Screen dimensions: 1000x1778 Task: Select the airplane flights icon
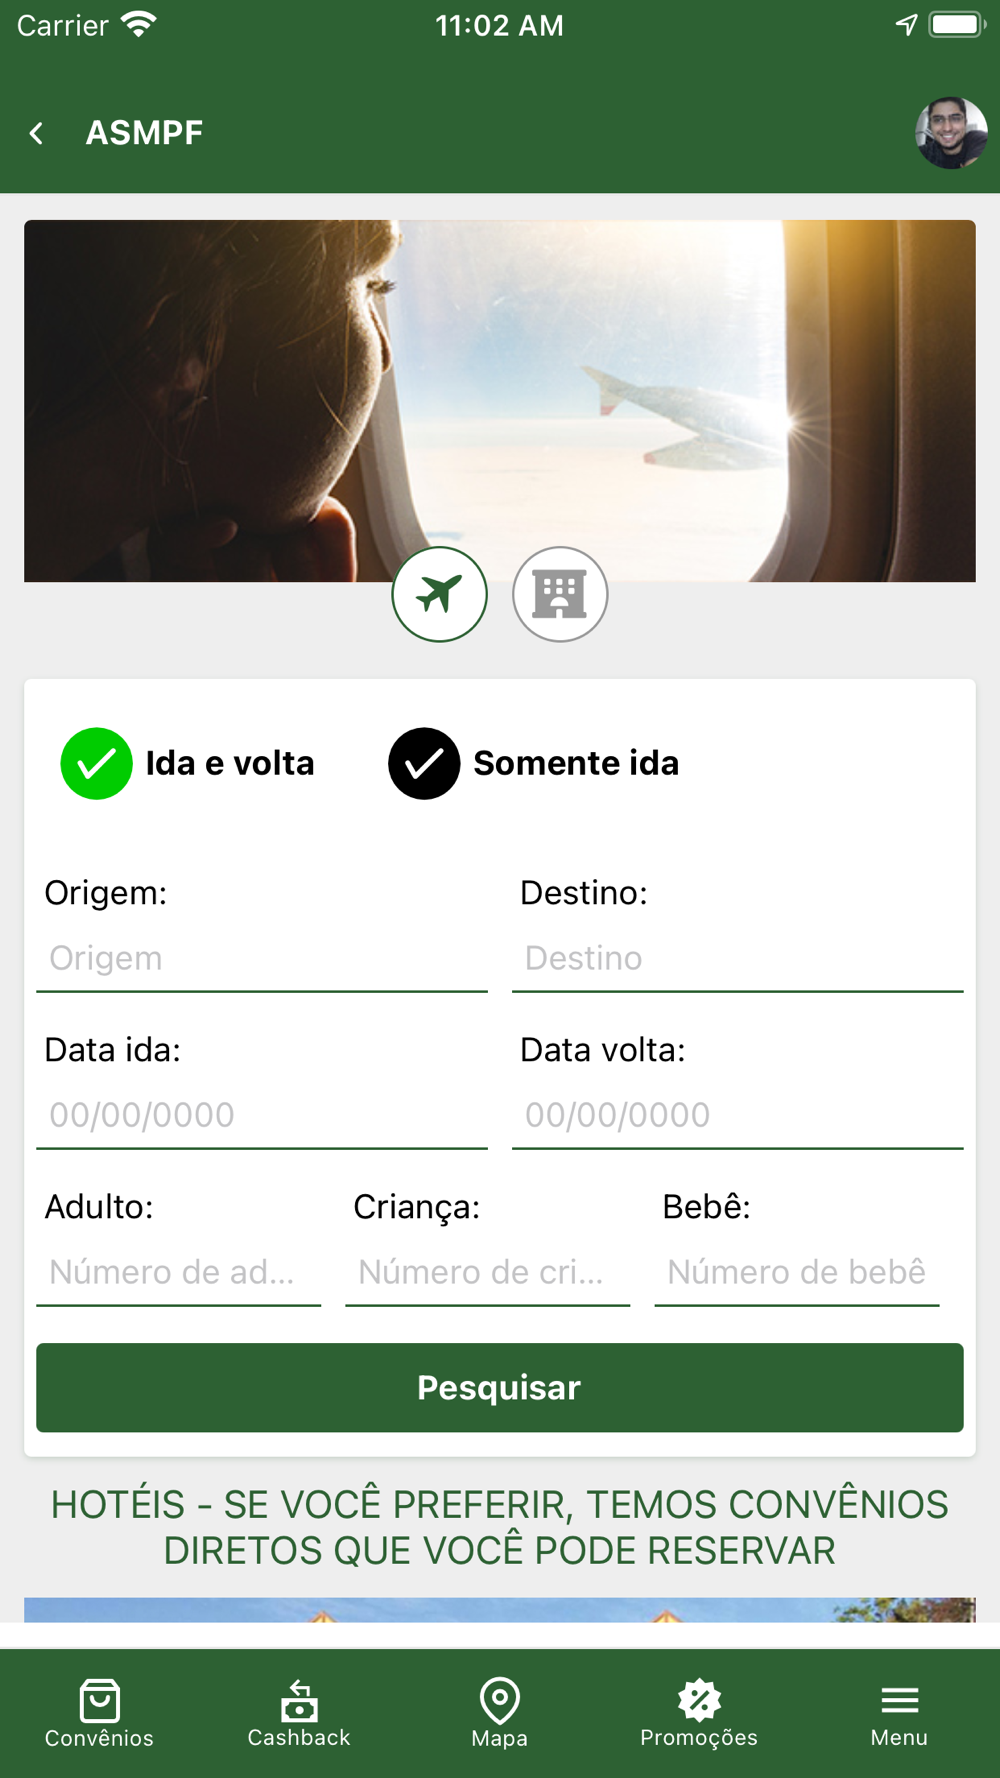click(x=439, y=594)
